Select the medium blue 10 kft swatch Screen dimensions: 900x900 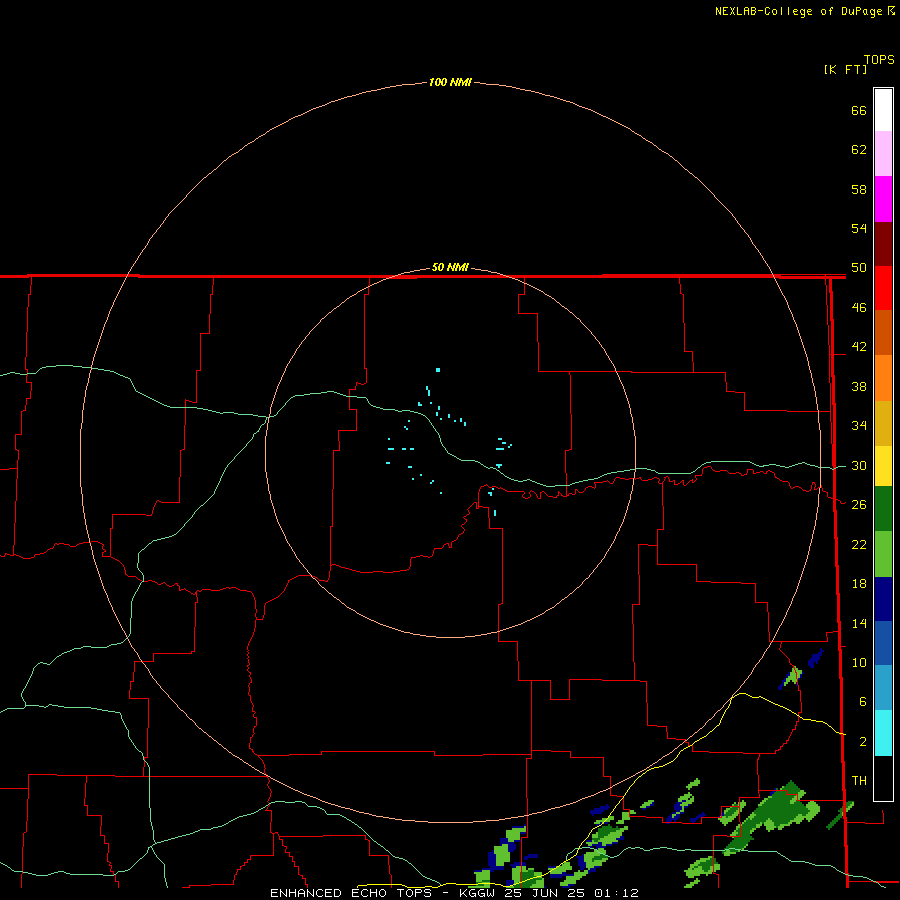pos(883,643)
